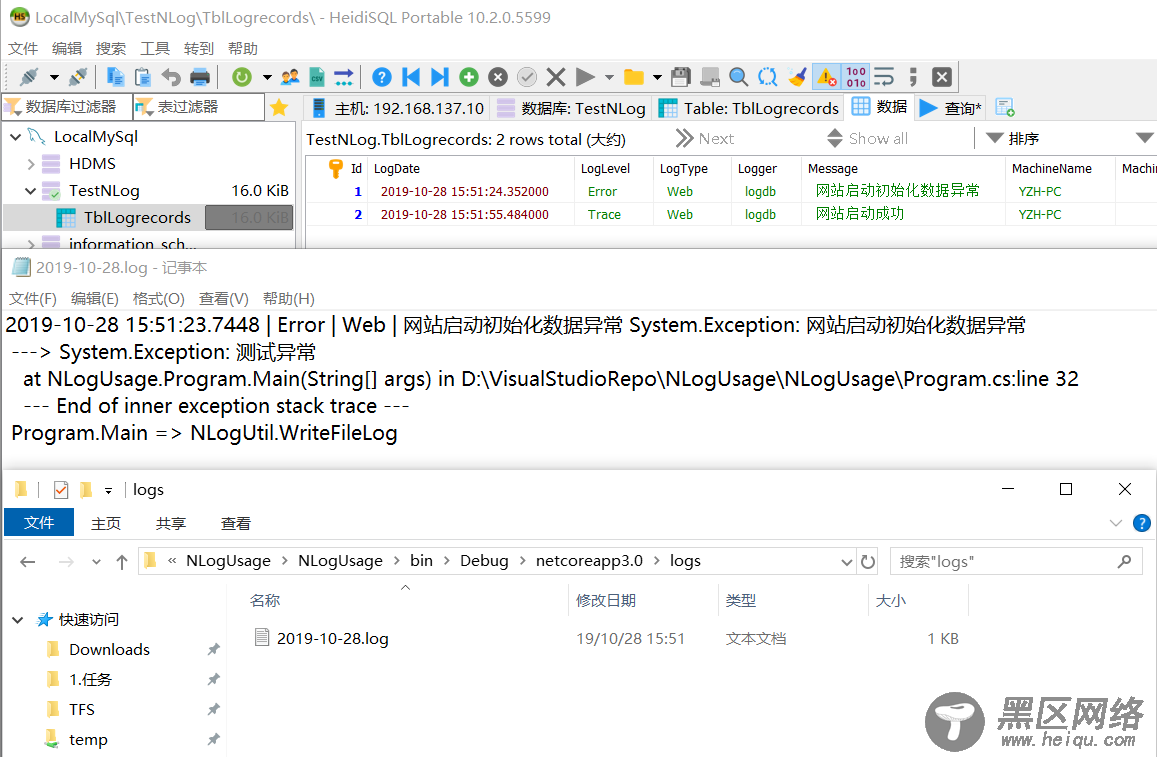The width and height of the screenshot is (1157, 757).
Task: Open HeidiSQL 帮助 menu
Action: 243,49
